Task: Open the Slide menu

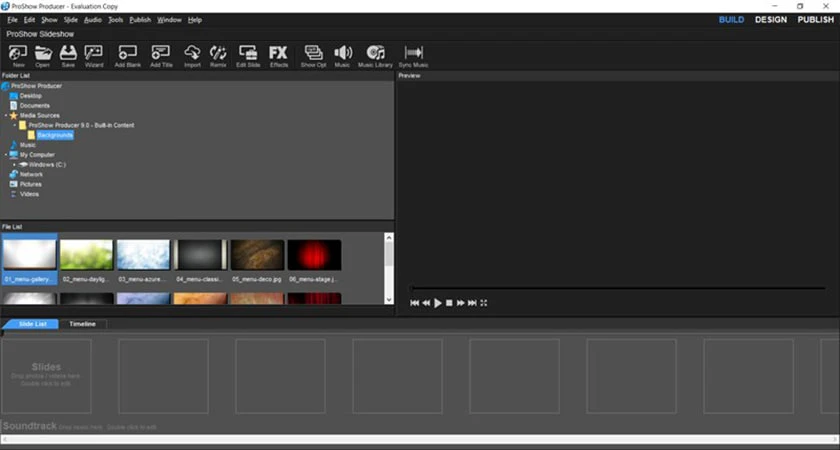Action: click(x=71, y=20)
